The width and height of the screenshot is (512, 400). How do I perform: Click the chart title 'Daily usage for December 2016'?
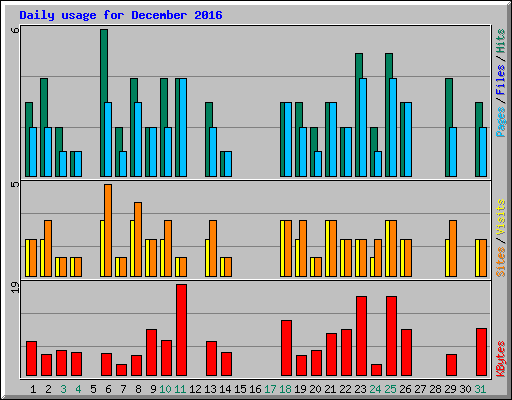click(x=121, y=15)
